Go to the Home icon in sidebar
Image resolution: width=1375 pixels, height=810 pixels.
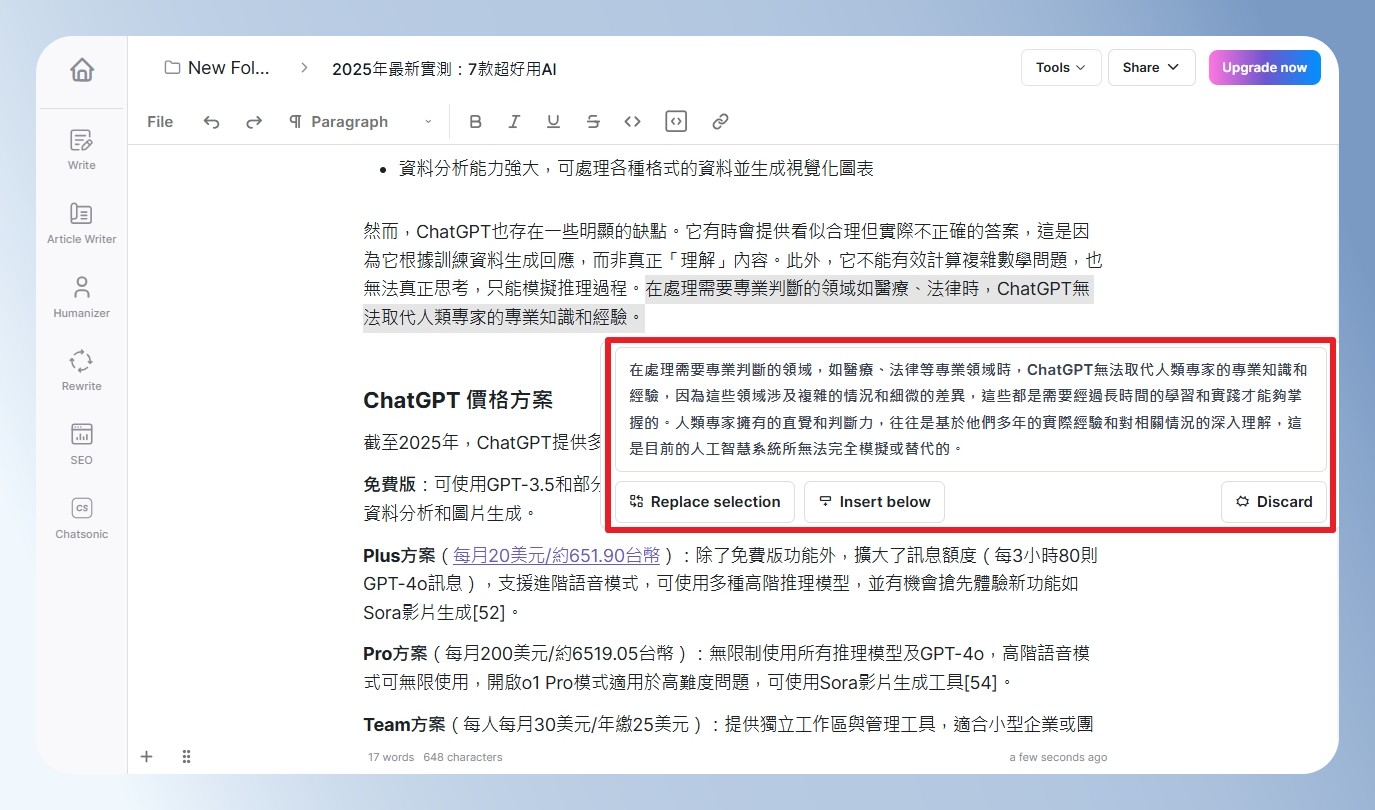click(82, 70)
